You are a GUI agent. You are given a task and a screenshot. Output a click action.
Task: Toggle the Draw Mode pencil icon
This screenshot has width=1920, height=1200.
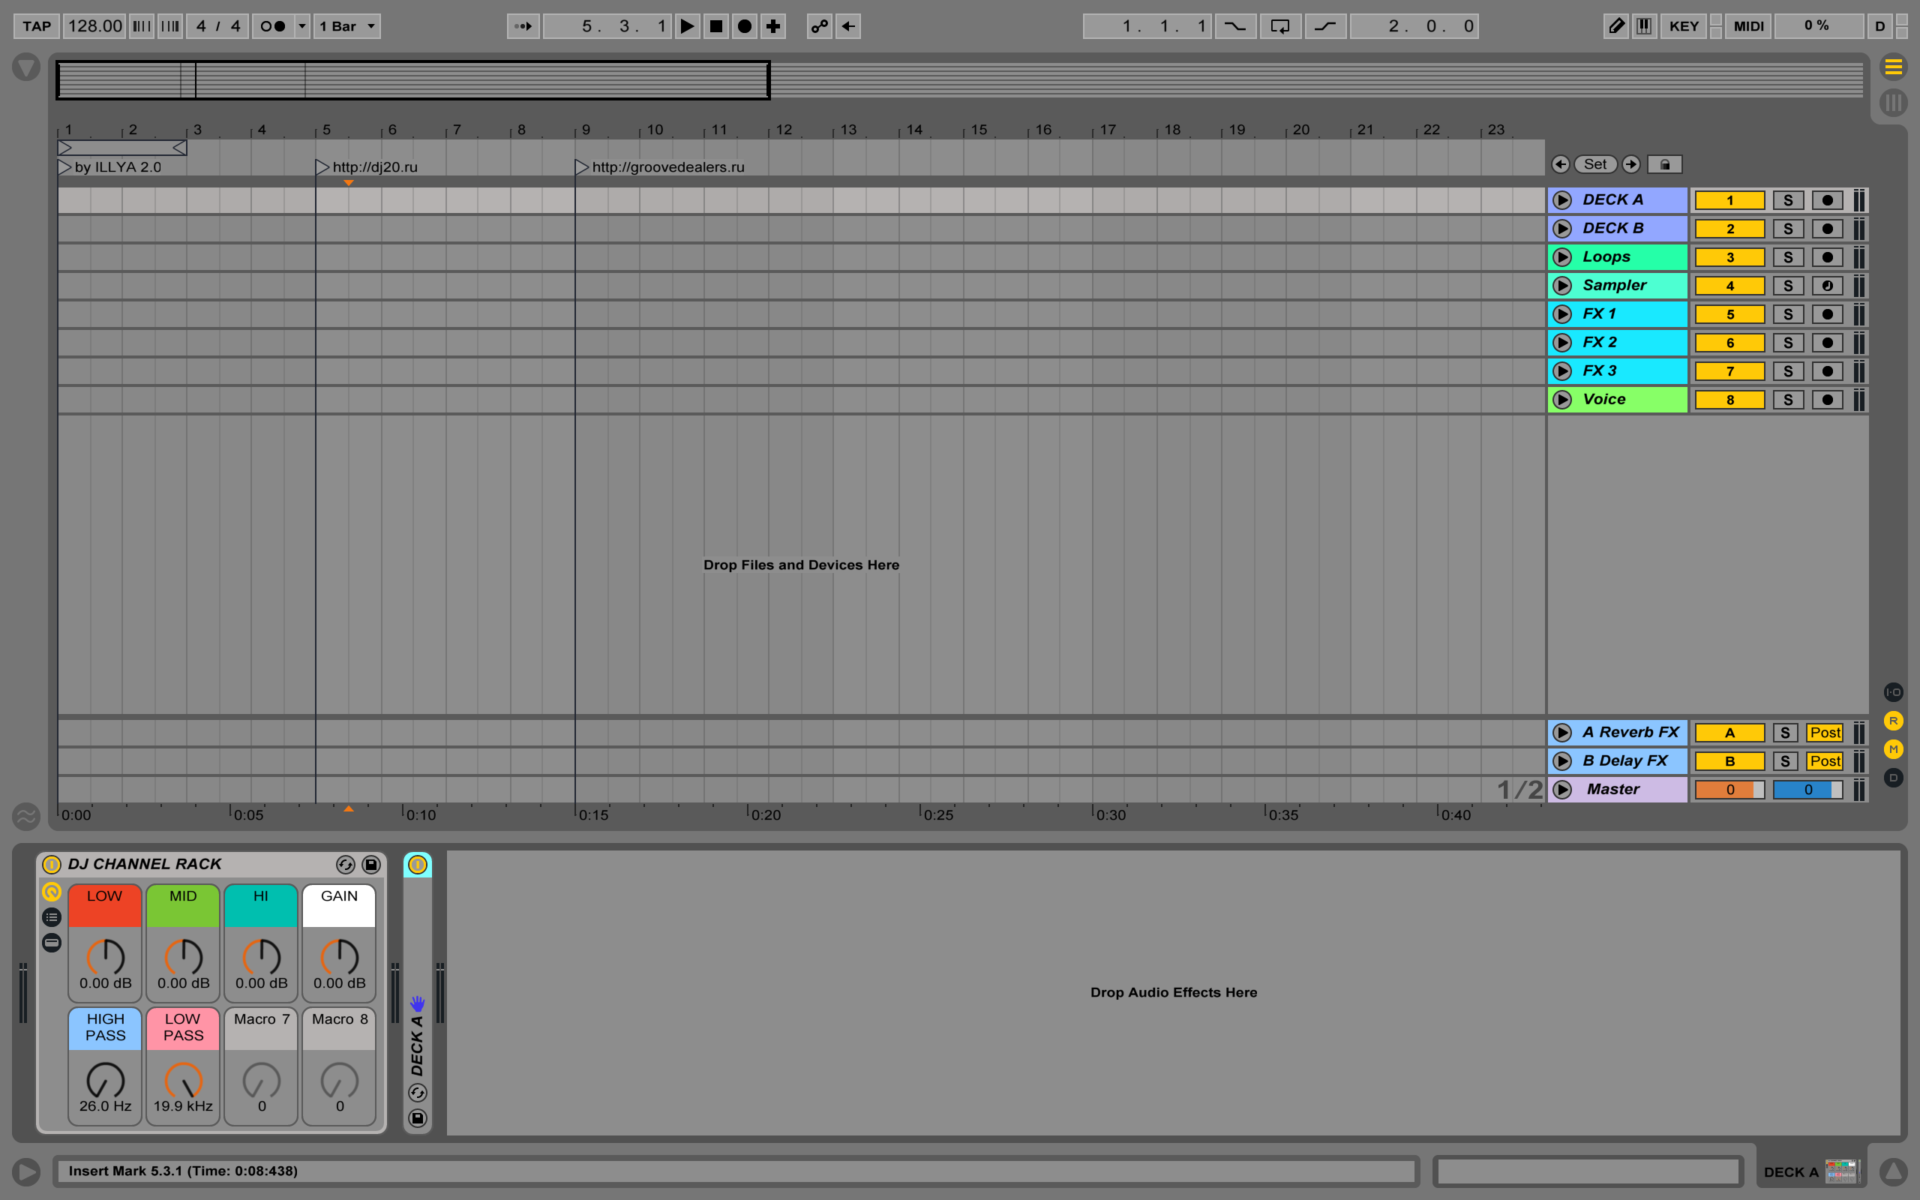(x=1616, y=26)
